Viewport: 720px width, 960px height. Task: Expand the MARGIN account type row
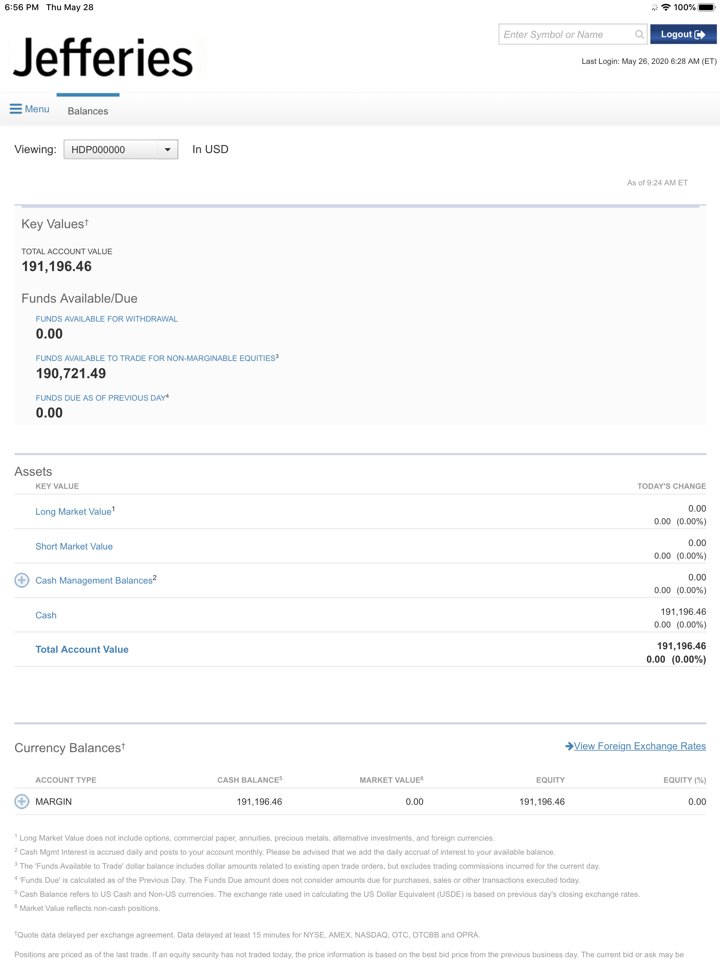pos(22,801)
